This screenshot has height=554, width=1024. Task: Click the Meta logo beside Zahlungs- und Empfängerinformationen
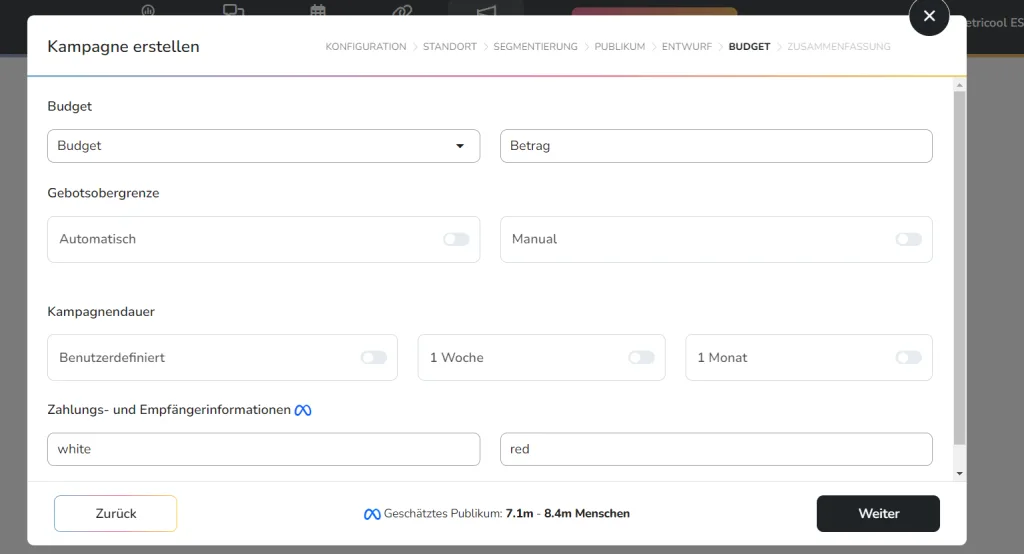303,410
